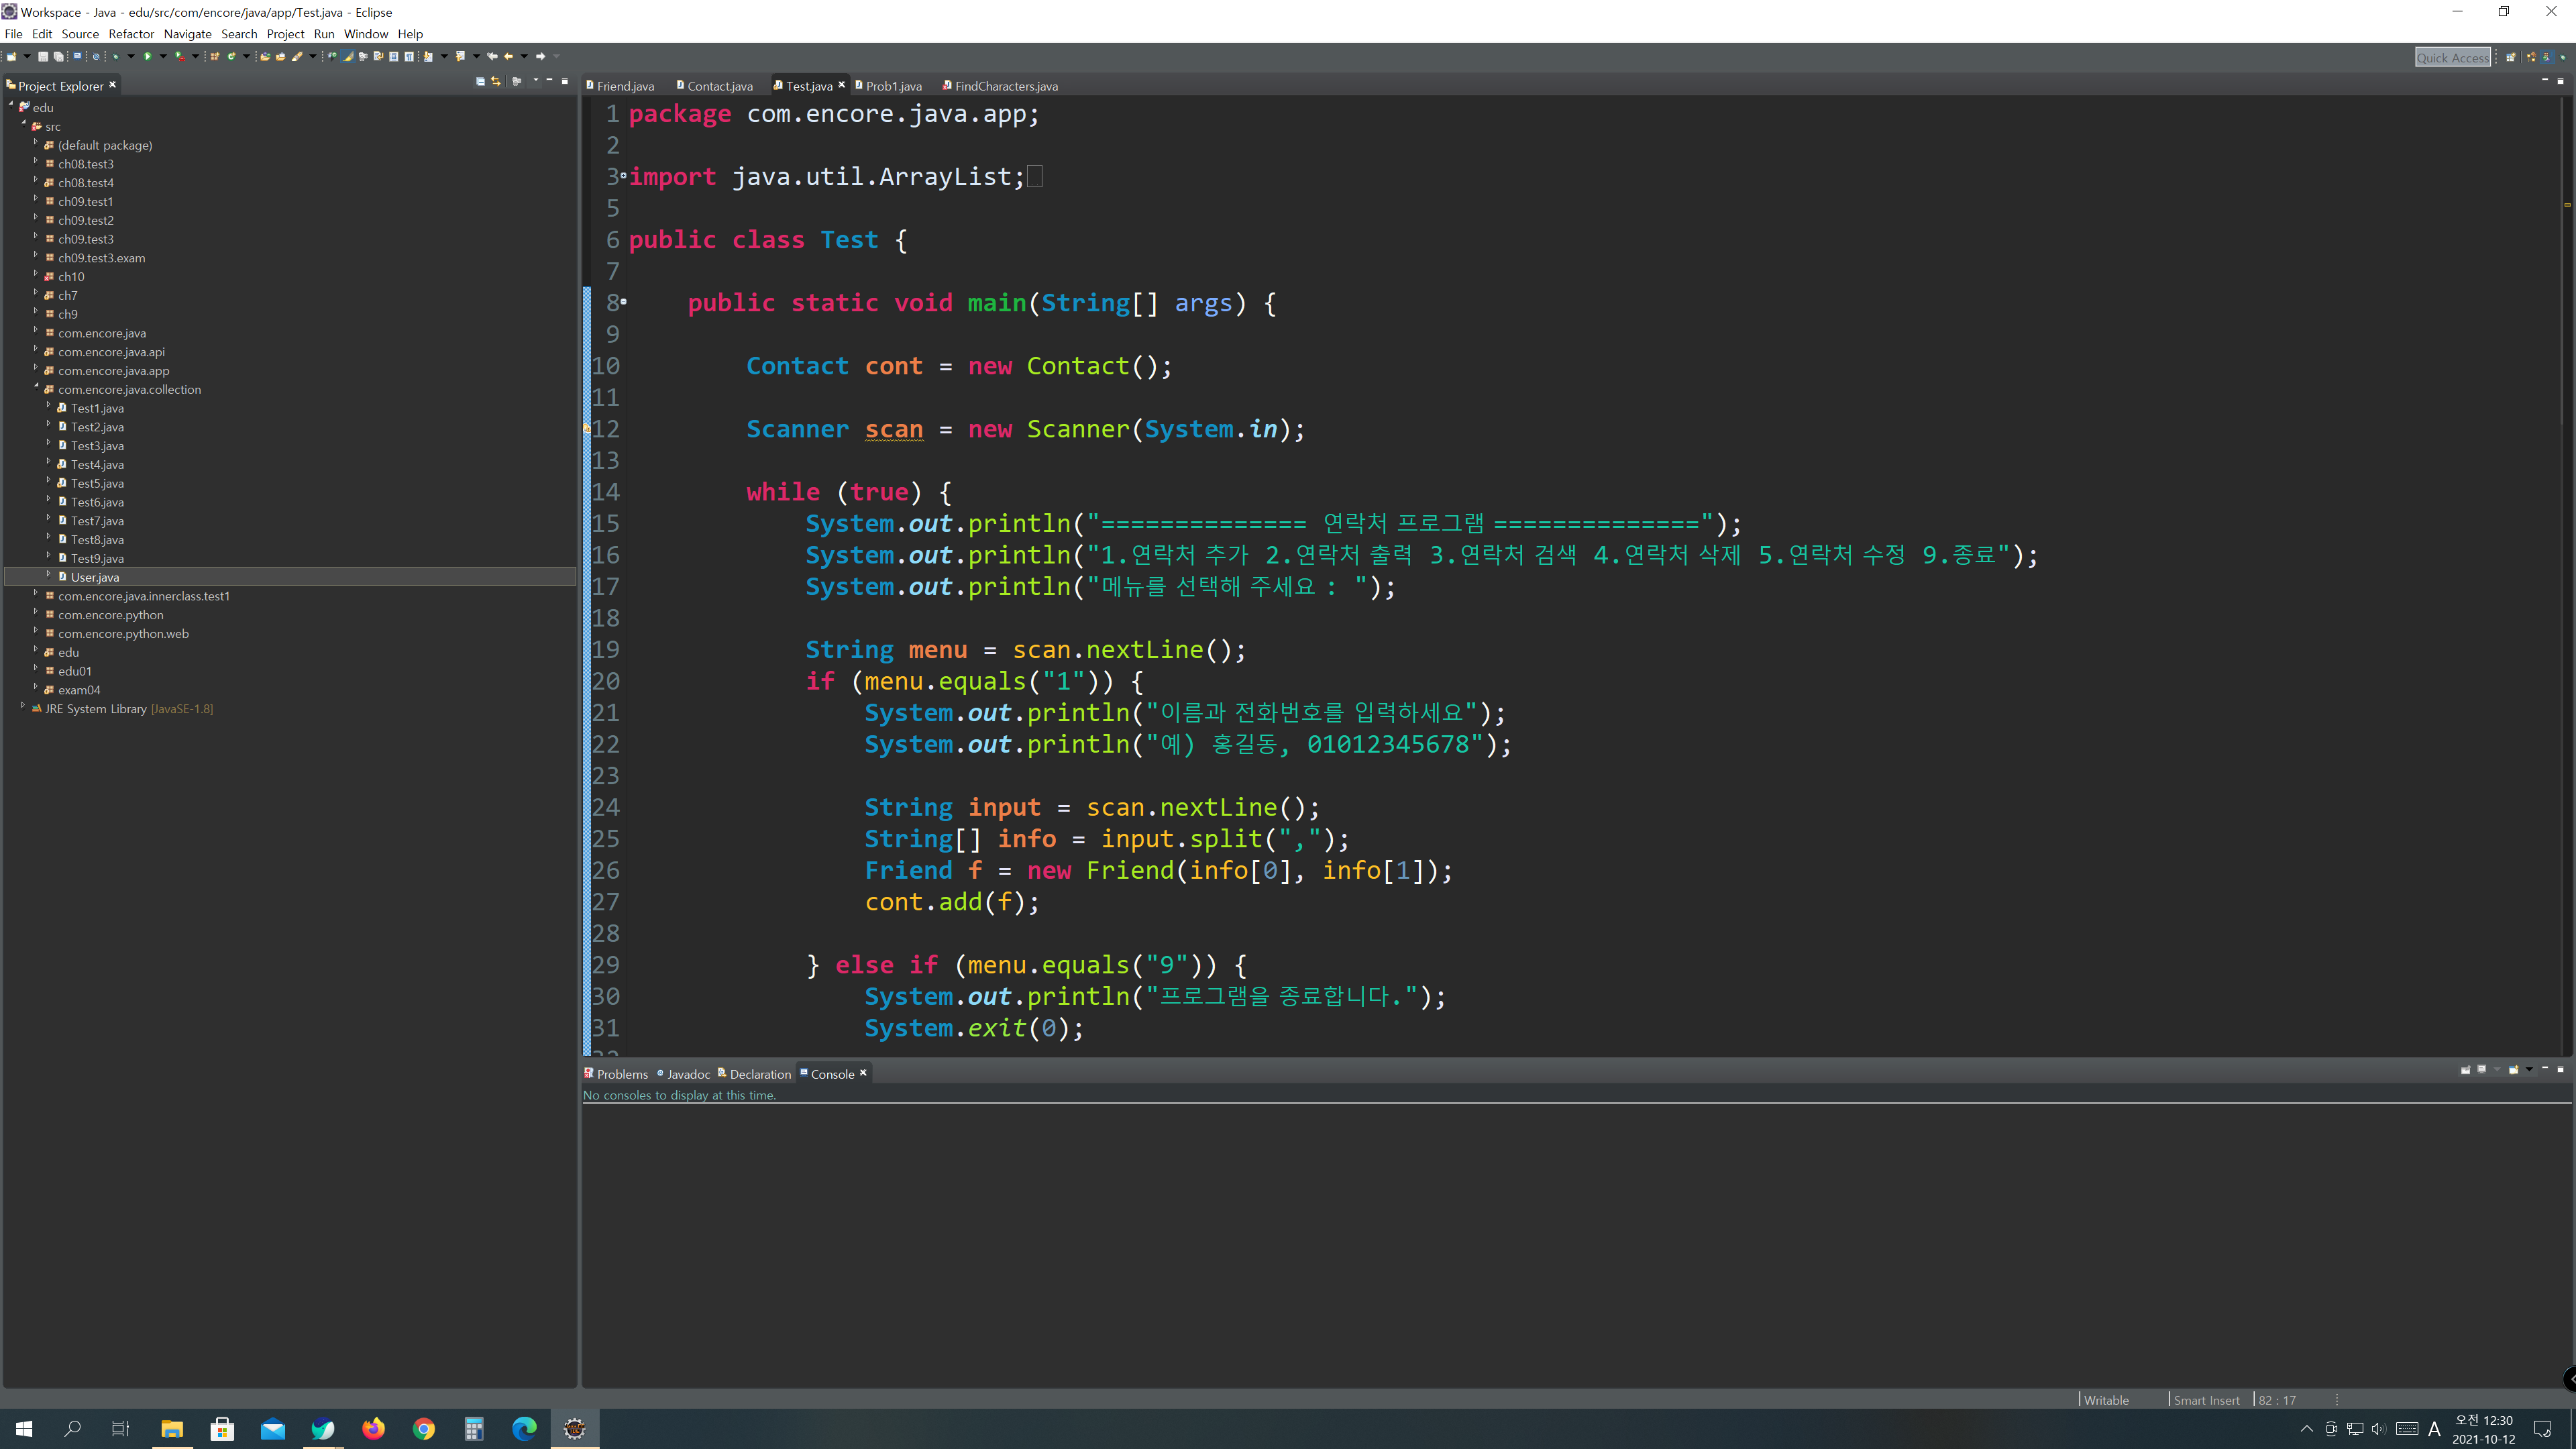Toggle Mark Occurrences highlighter button
Screen dimensions: 2576x1449
click(348, 56)
